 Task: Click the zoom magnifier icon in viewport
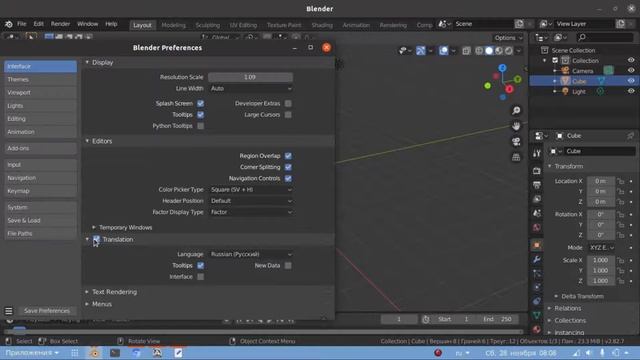coord(516,111)
